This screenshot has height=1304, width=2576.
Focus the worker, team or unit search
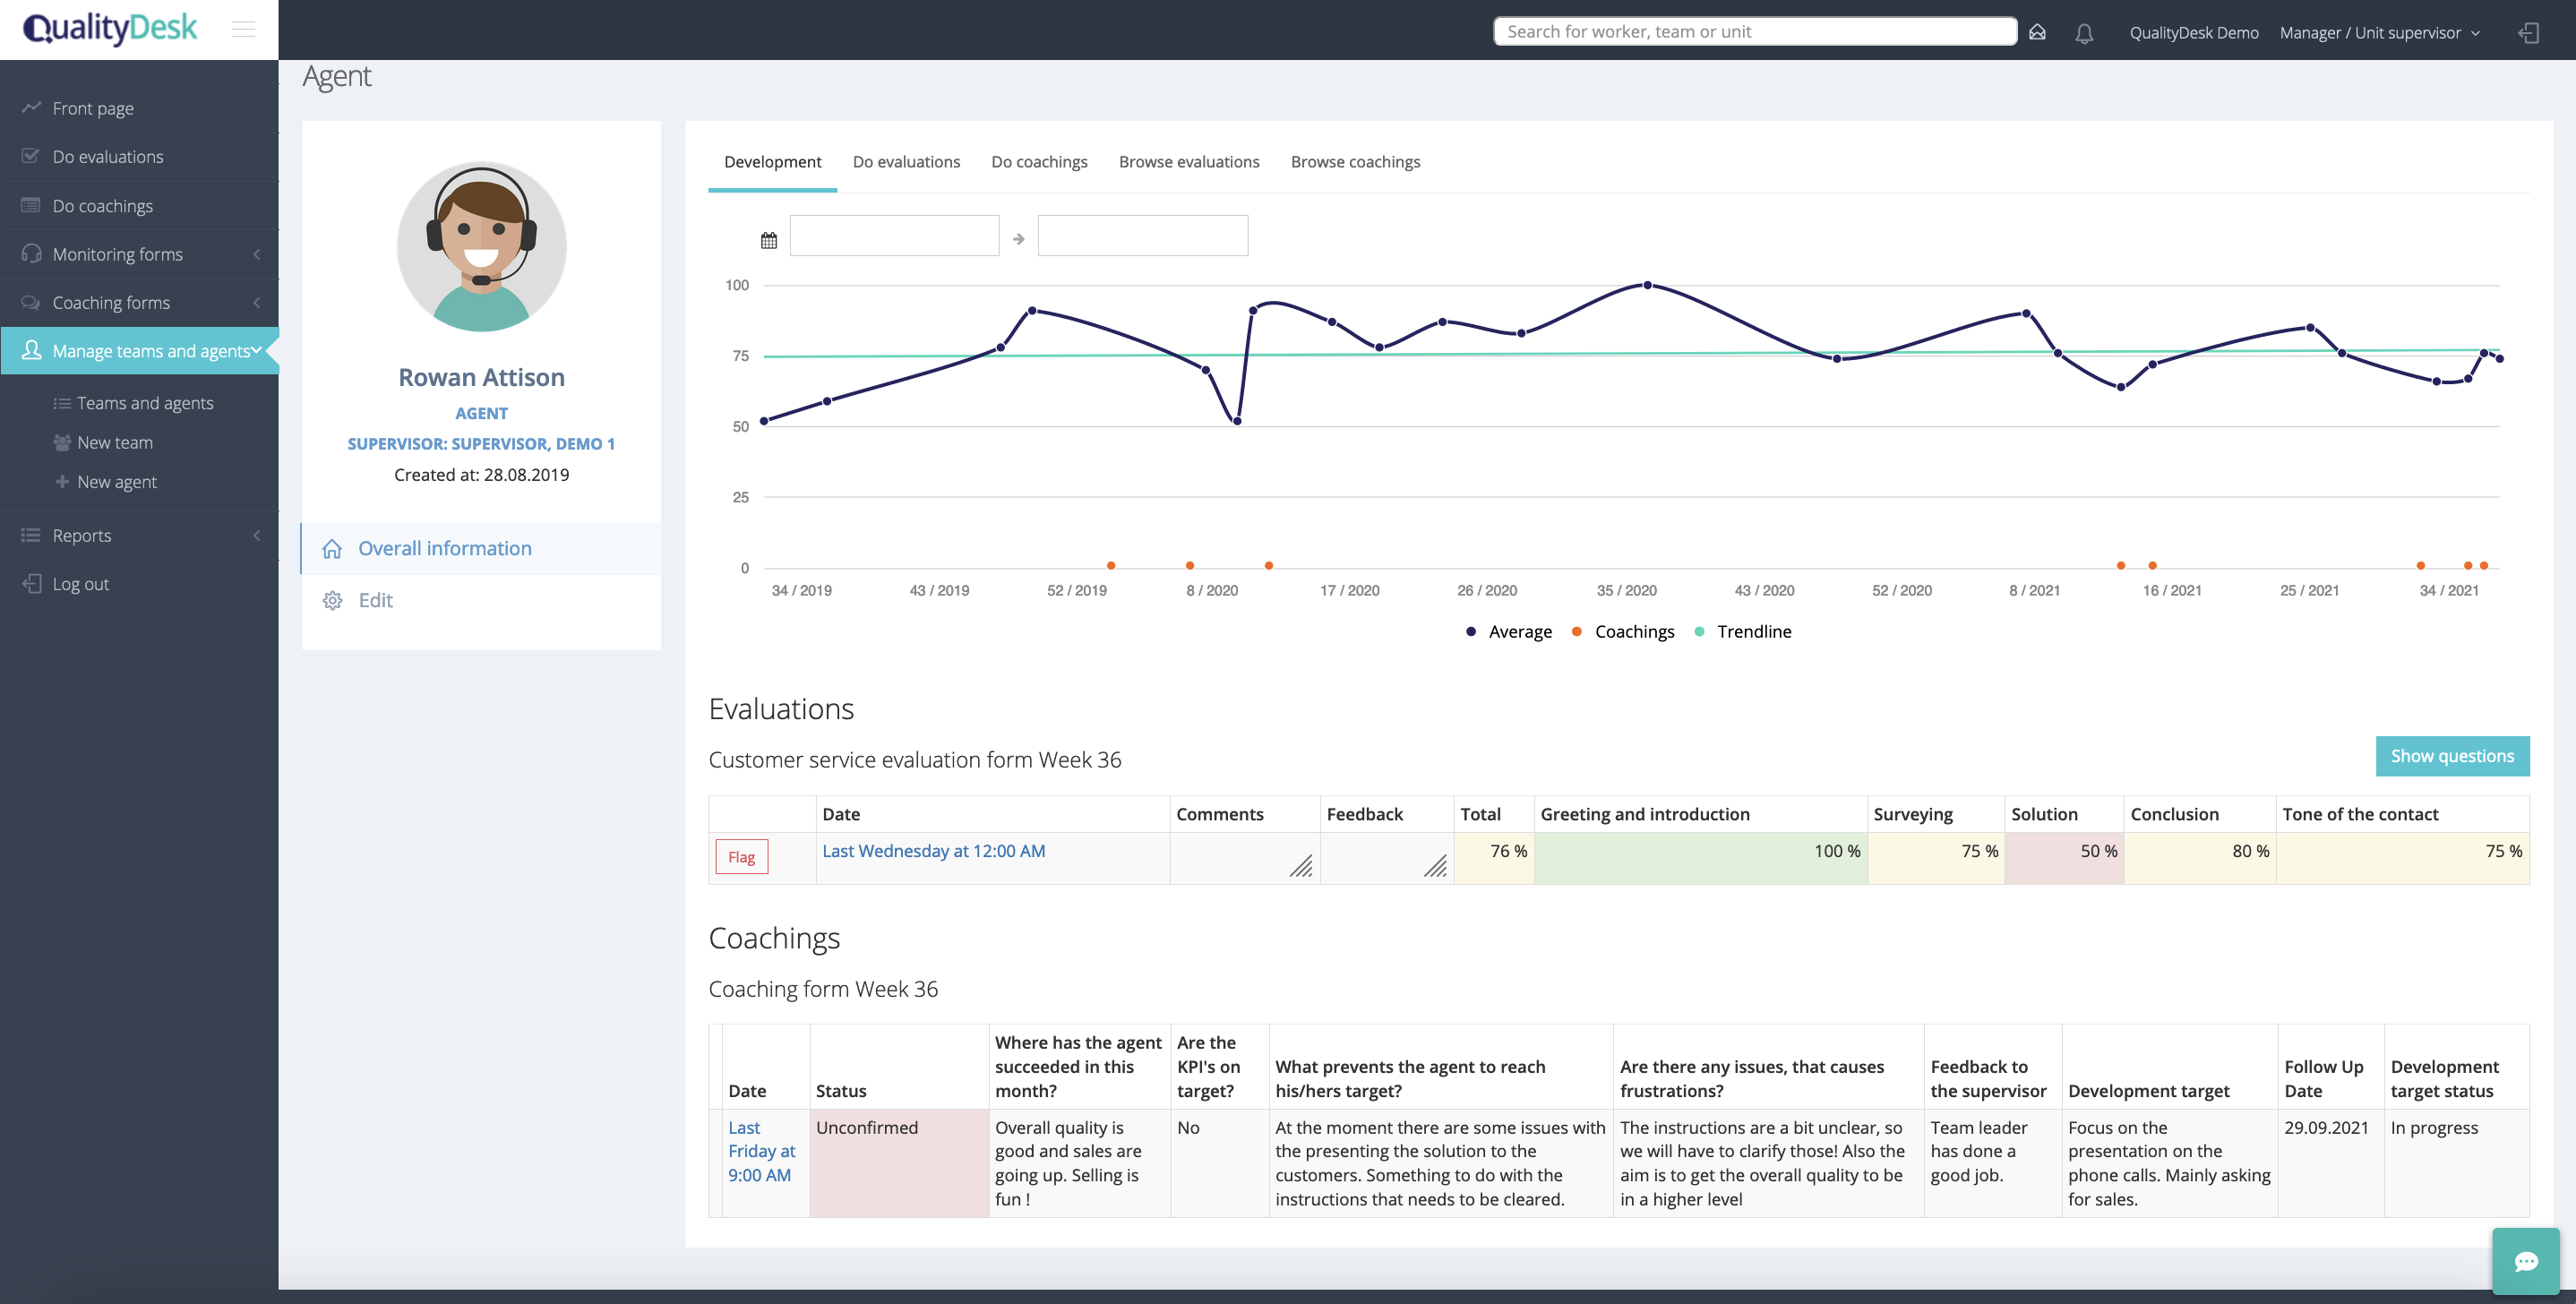pyautogui.click(x=1754, y=31)
